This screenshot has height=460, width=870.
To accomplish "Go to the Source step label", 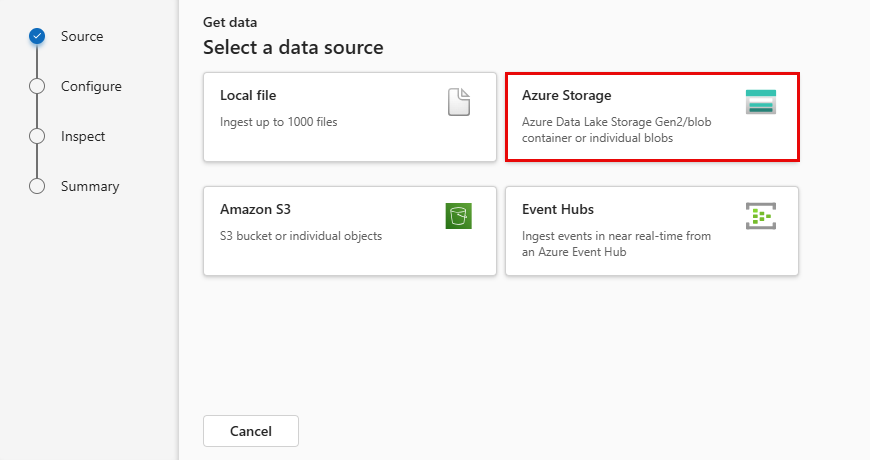I will click(82, 36).
